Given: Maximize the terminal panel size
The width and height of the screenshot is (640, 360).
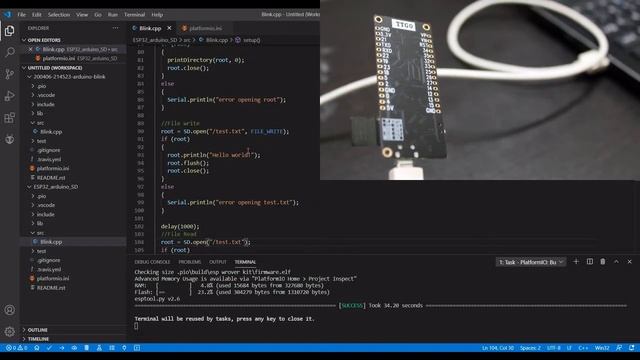Looking at the screenshot, I should click(616, 262).
